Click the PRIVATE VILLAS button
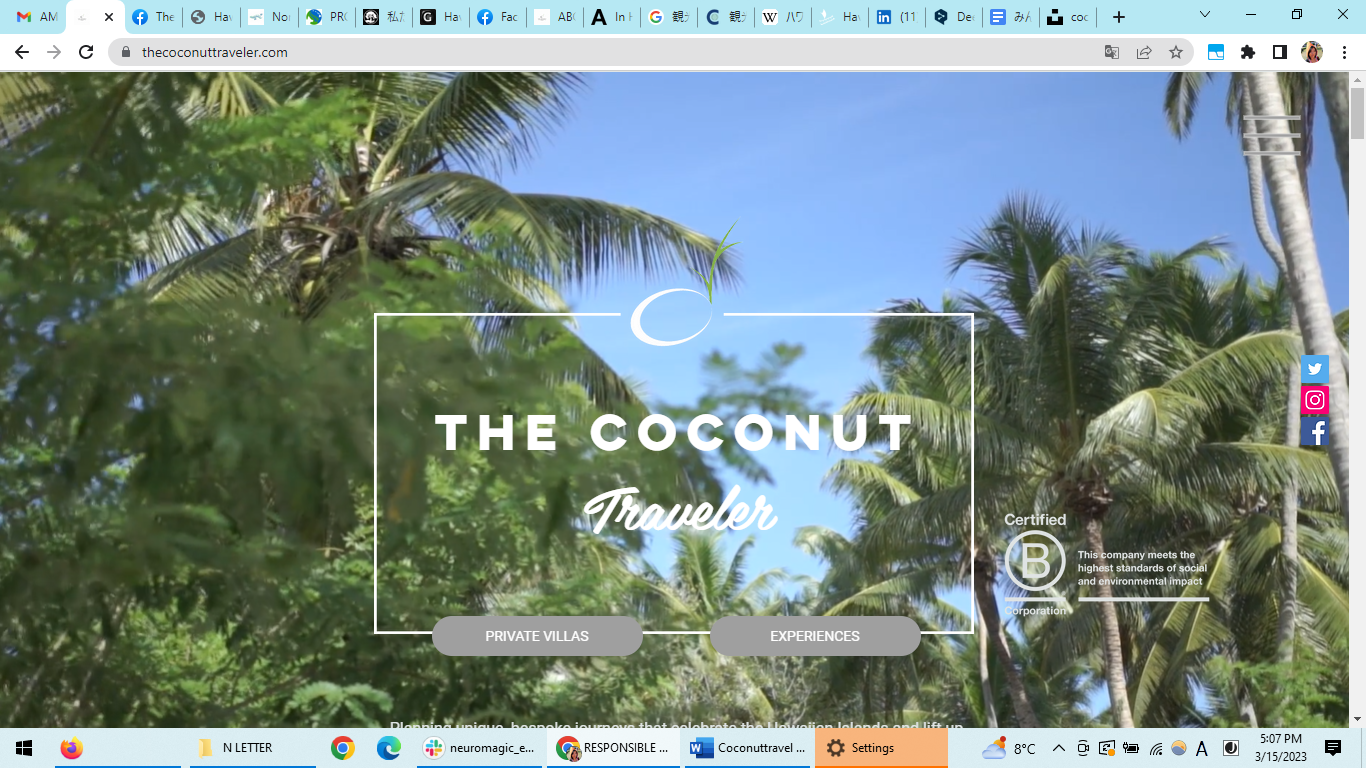Screen dimensions: 1366x768 [537, 636]
